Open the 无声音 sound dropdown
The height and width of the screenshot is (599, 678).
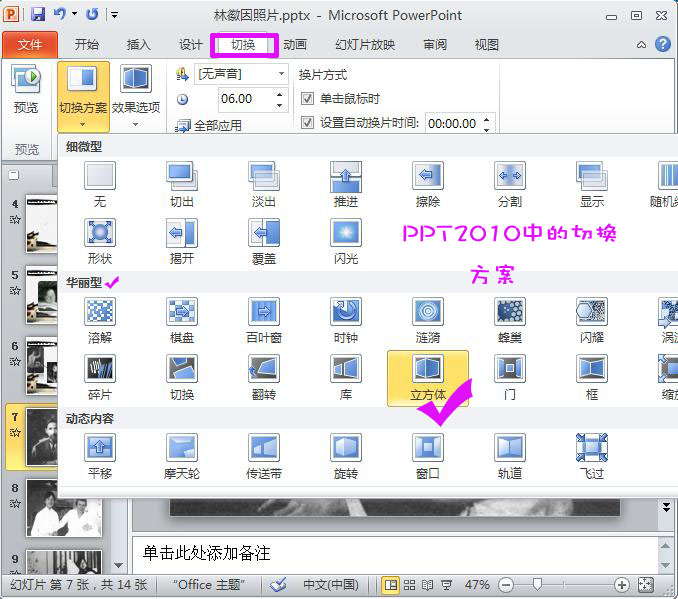(281, 74)
